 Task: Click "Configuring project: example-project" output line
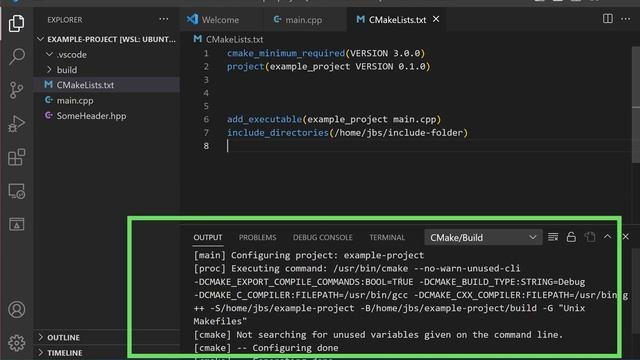click(x=309, y=255)
